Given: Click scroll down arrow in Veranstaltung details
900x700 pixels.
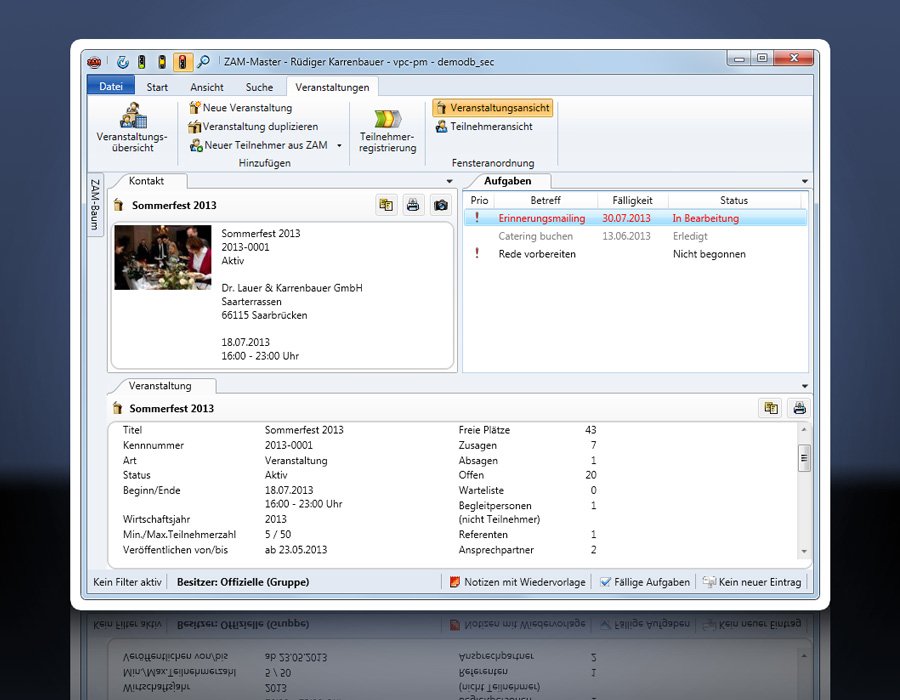Looking at the screenshot, I should coord(804,551).
